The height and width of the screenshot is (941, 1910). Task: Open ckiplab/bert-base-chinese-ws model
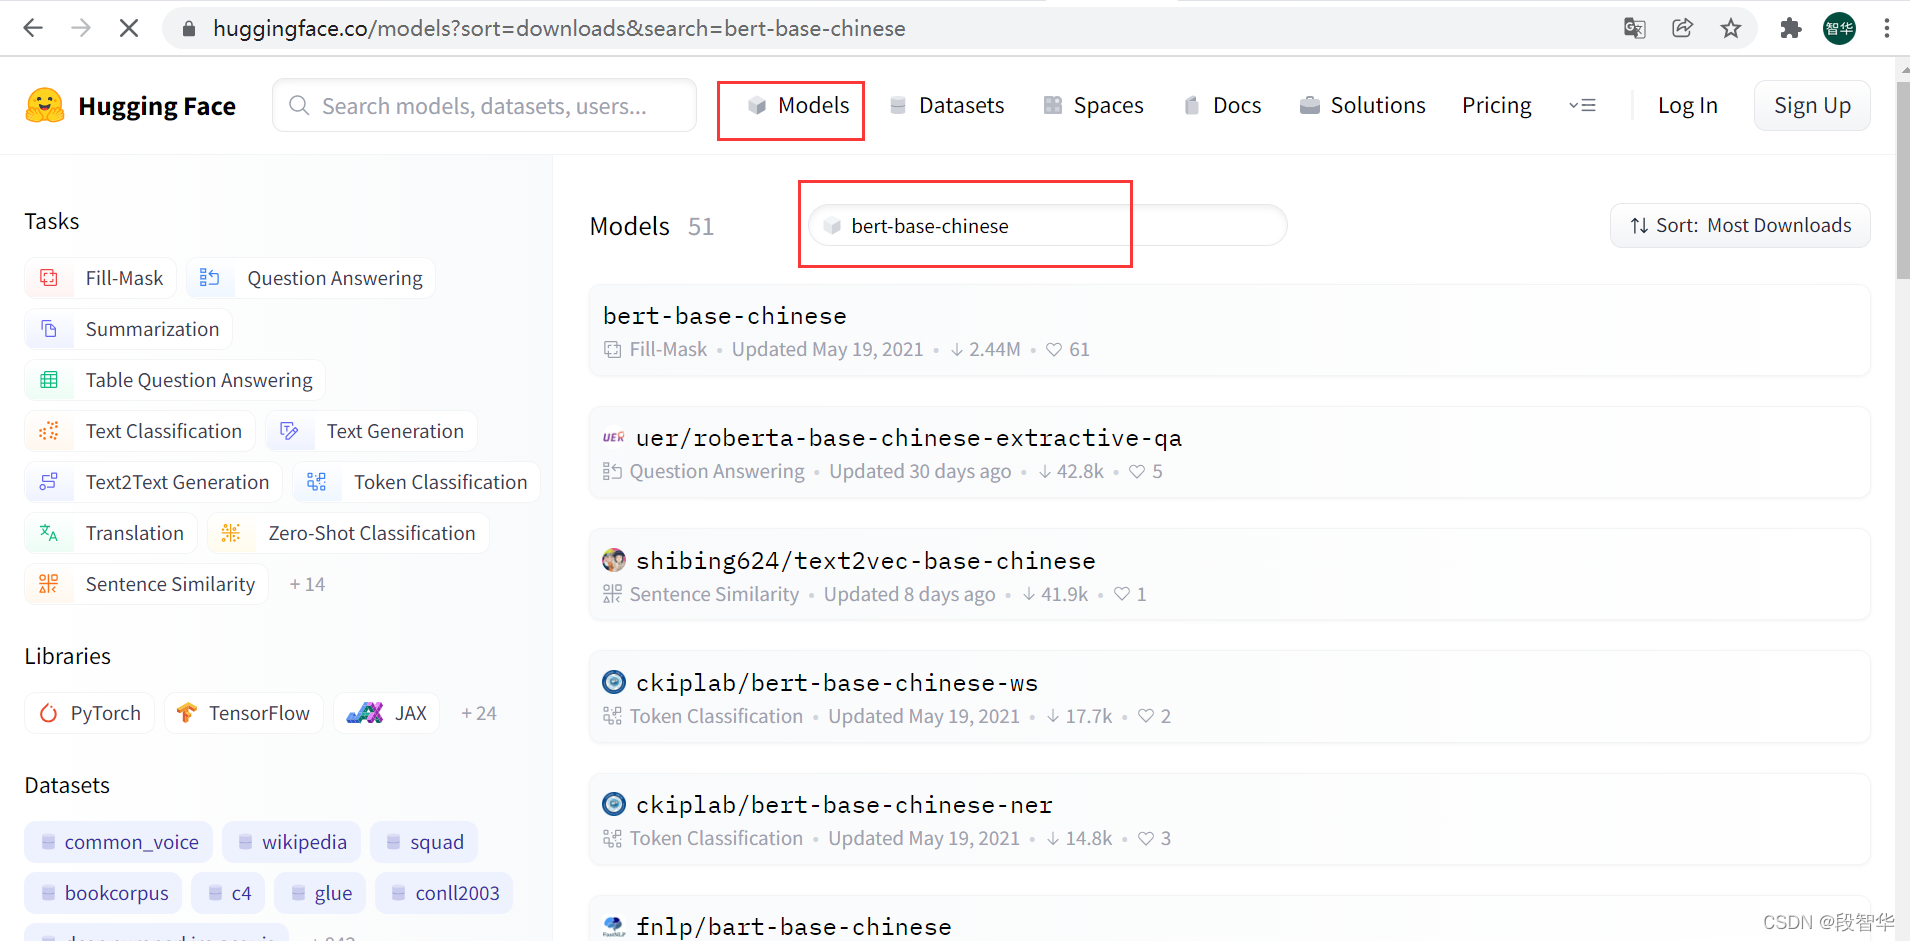pyautogui.click(x=1229, y=697)
